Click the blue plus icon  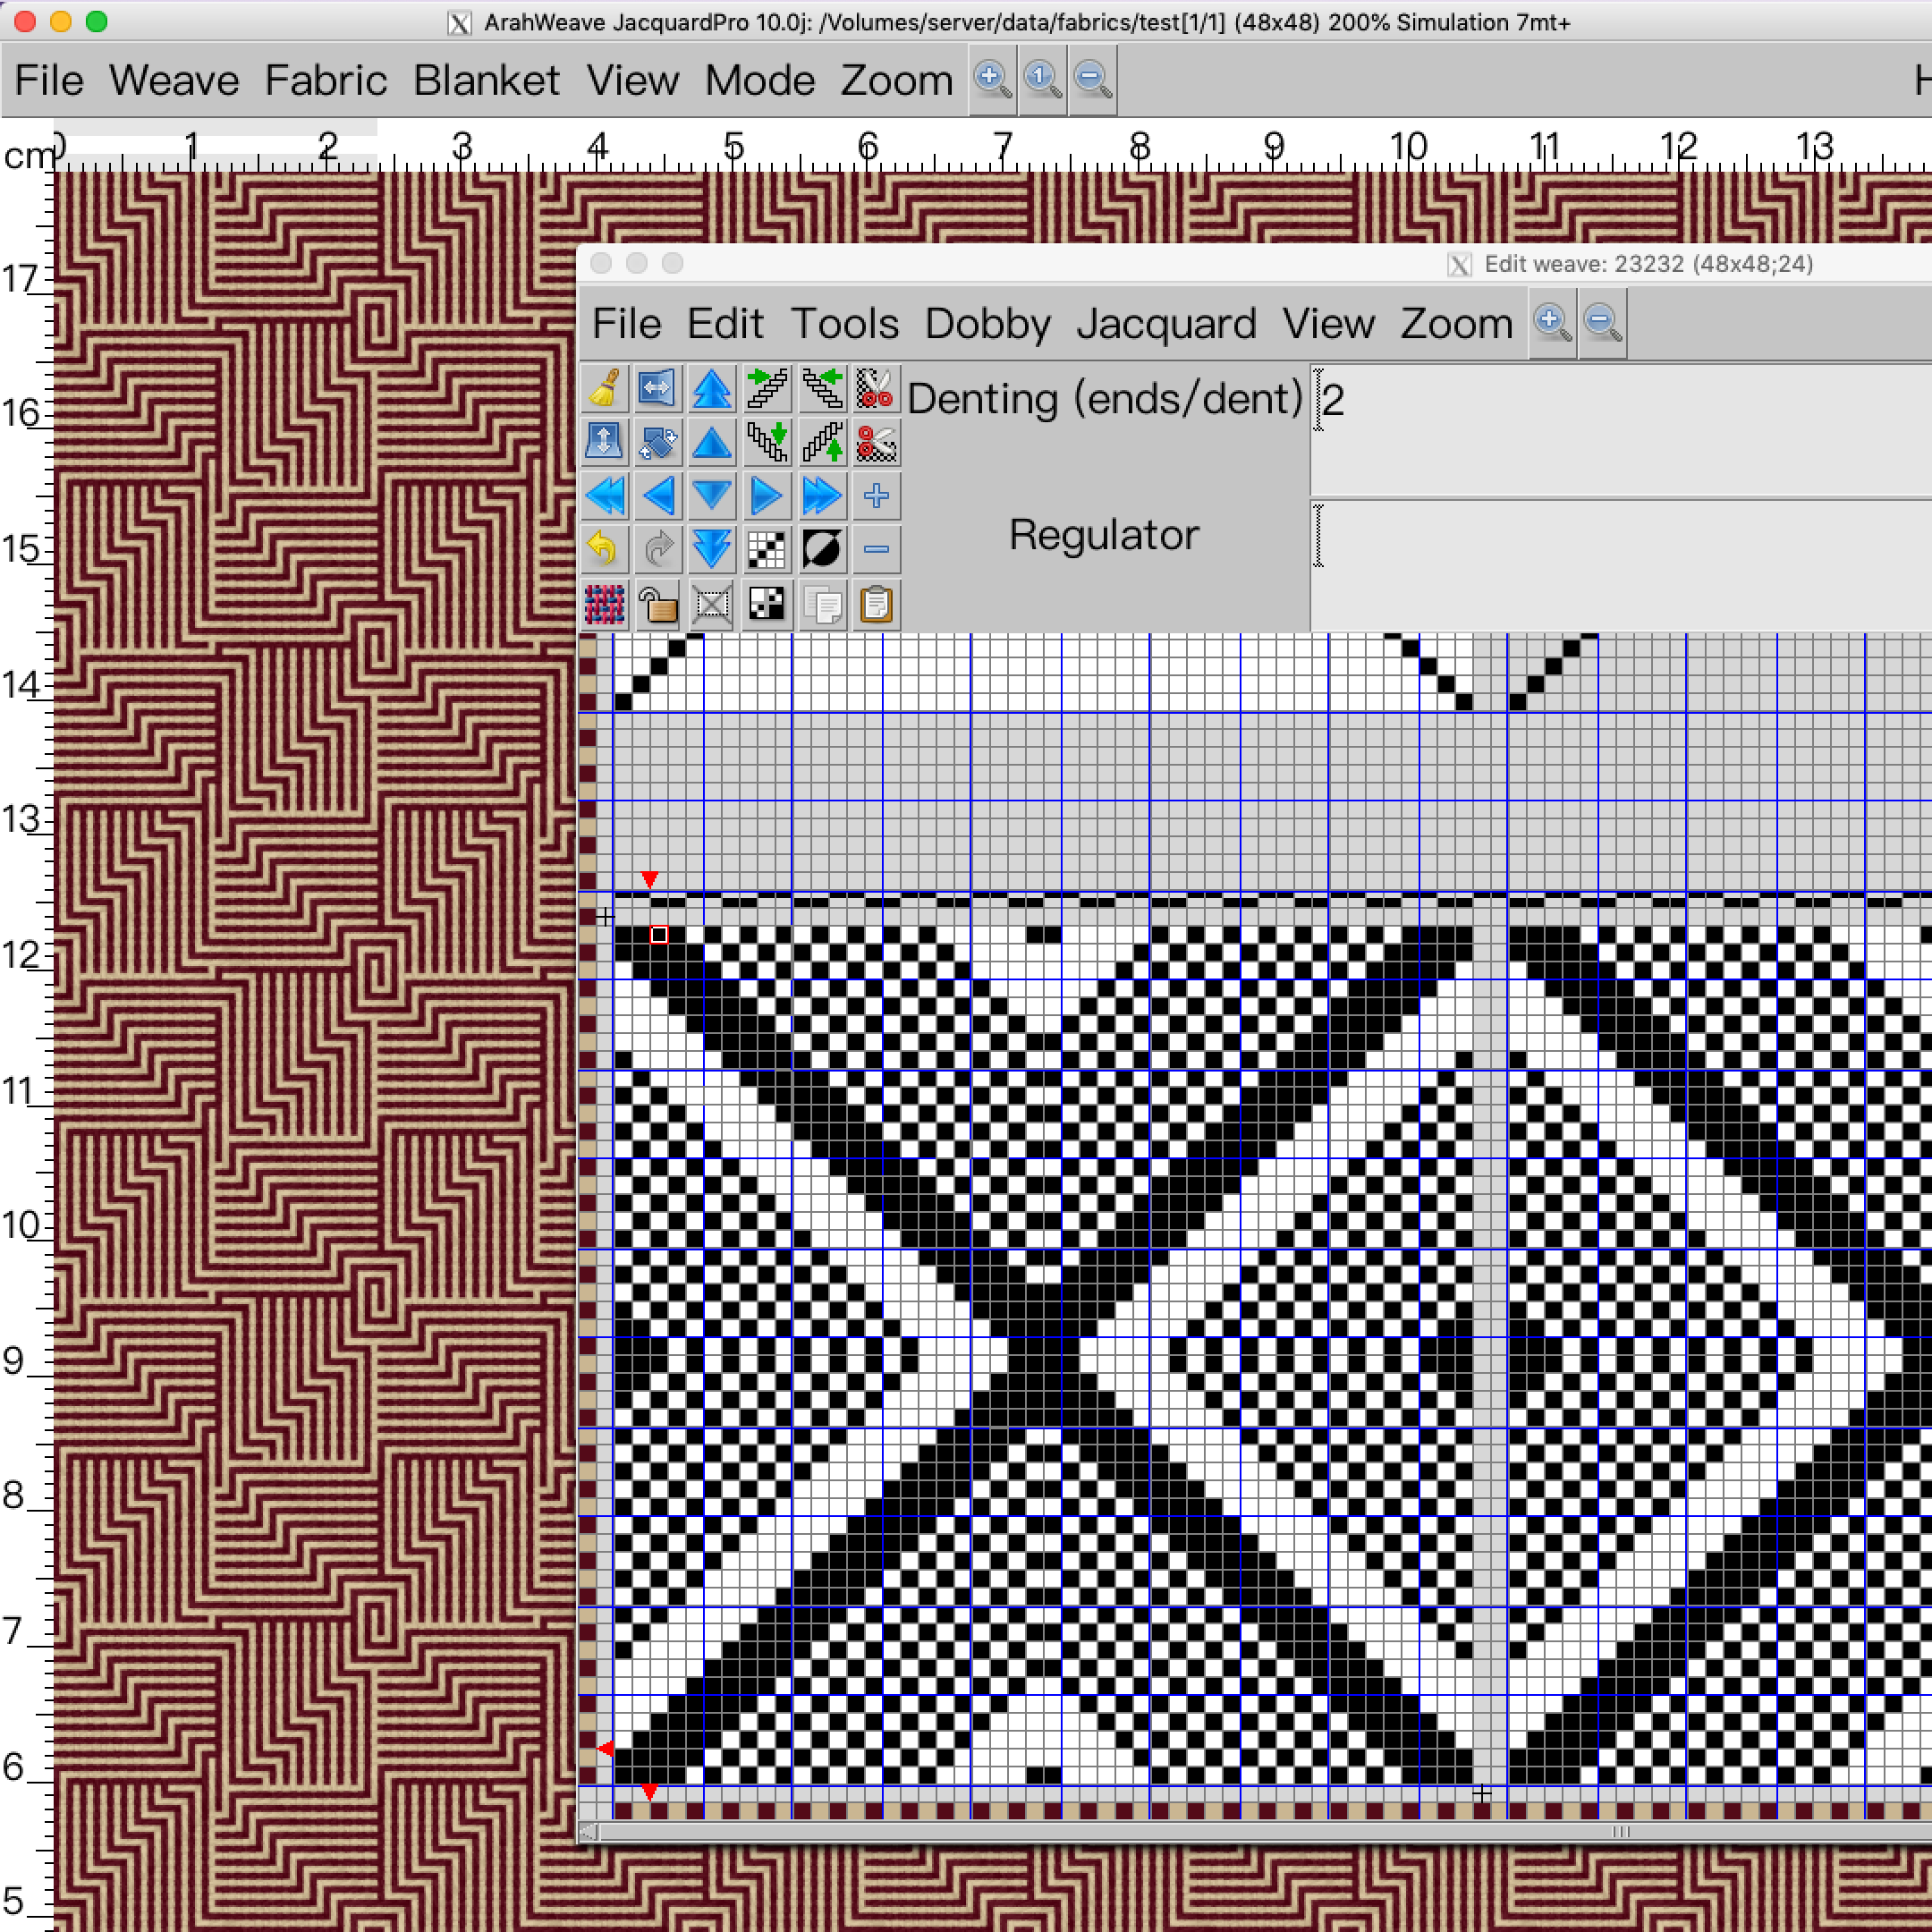pyautogui.click(x=876, y=497)
